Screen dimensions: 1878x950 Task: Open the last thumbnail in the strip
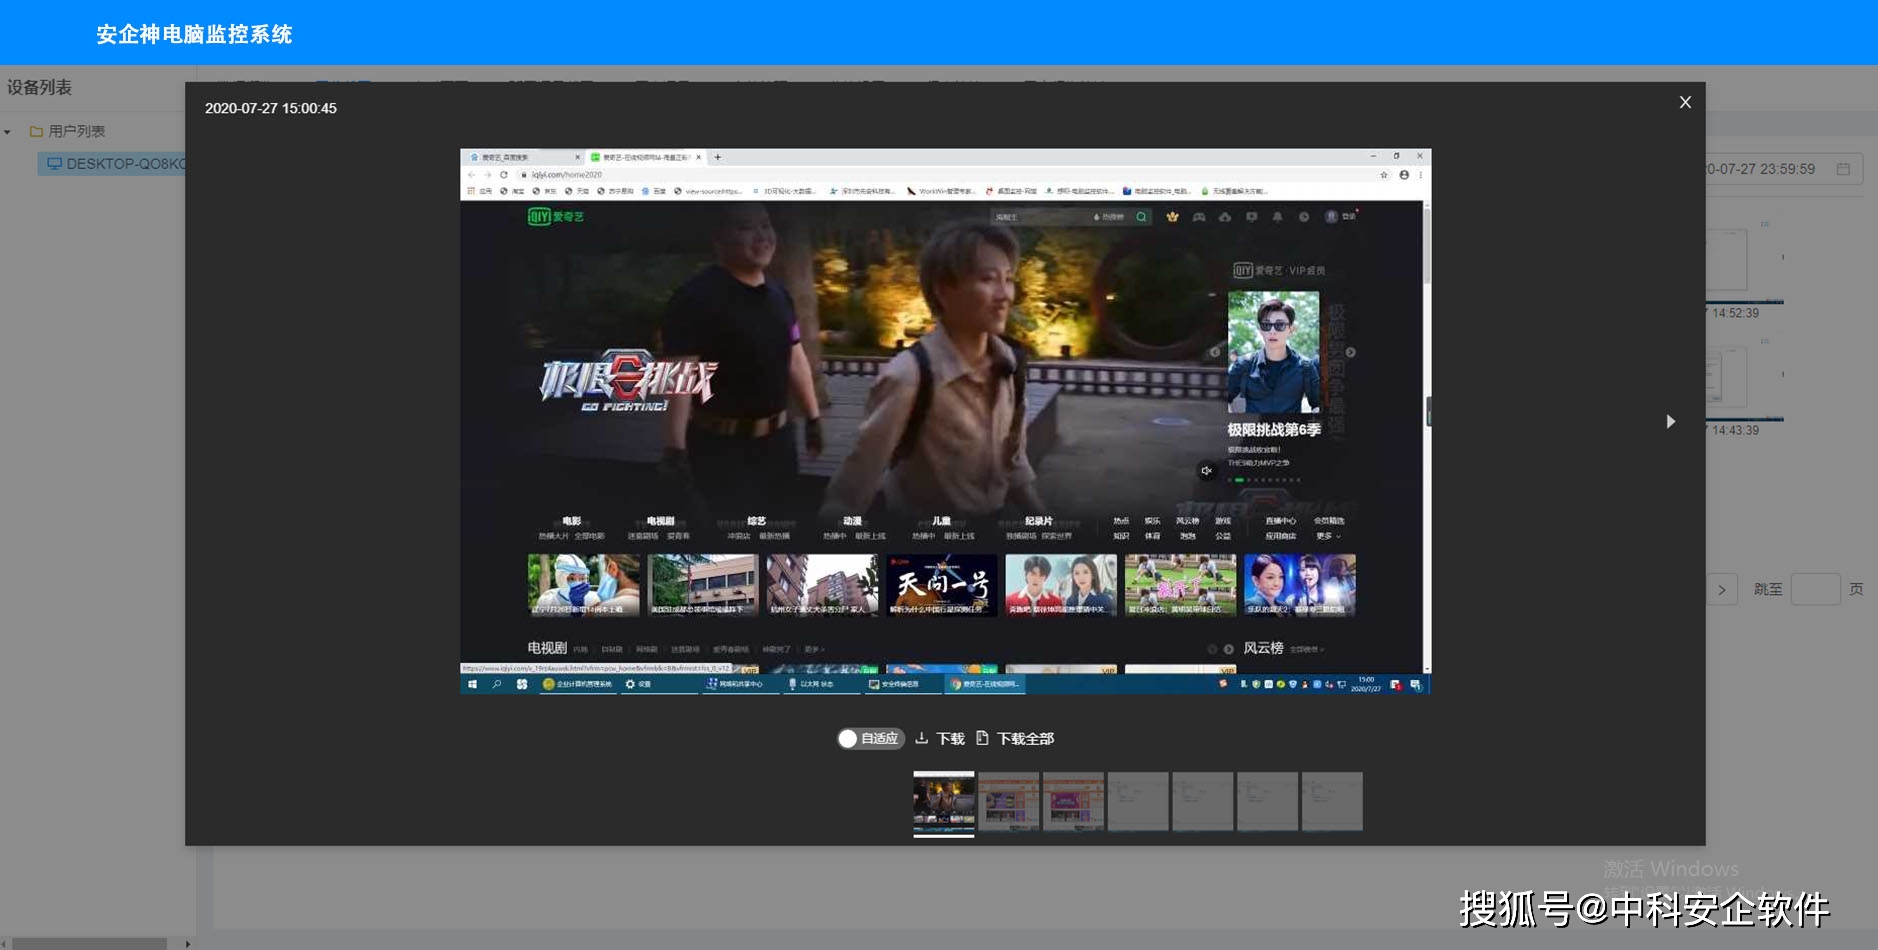[1332, 801]
